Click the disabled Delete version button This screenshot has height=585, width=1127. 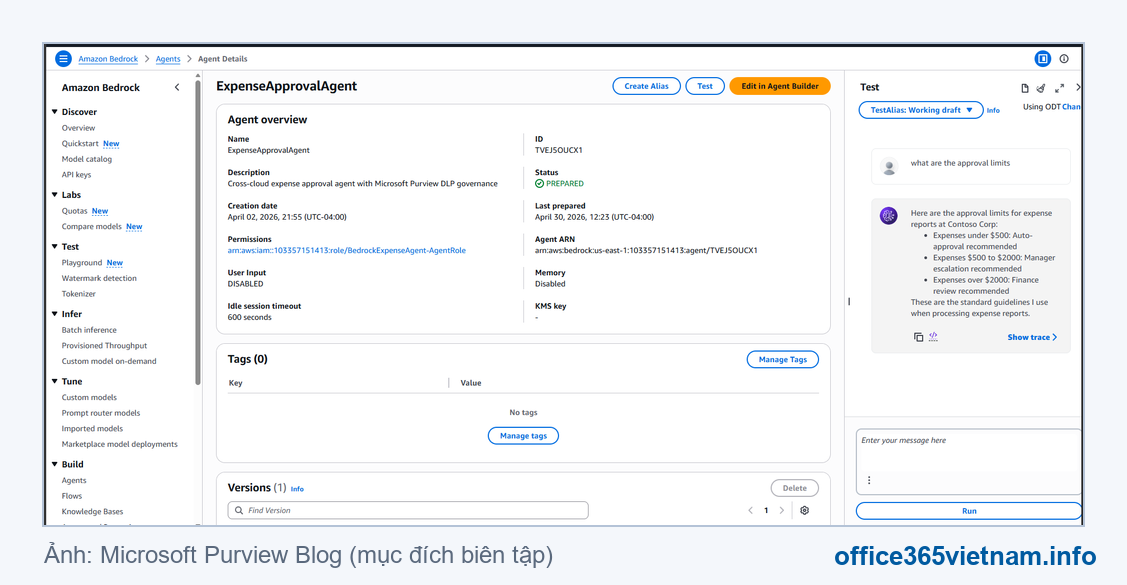[794, 488]
